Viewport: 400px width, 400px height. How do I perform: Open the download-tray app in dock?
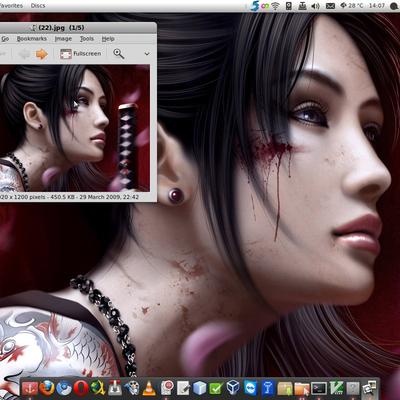(x=115, y=388)
